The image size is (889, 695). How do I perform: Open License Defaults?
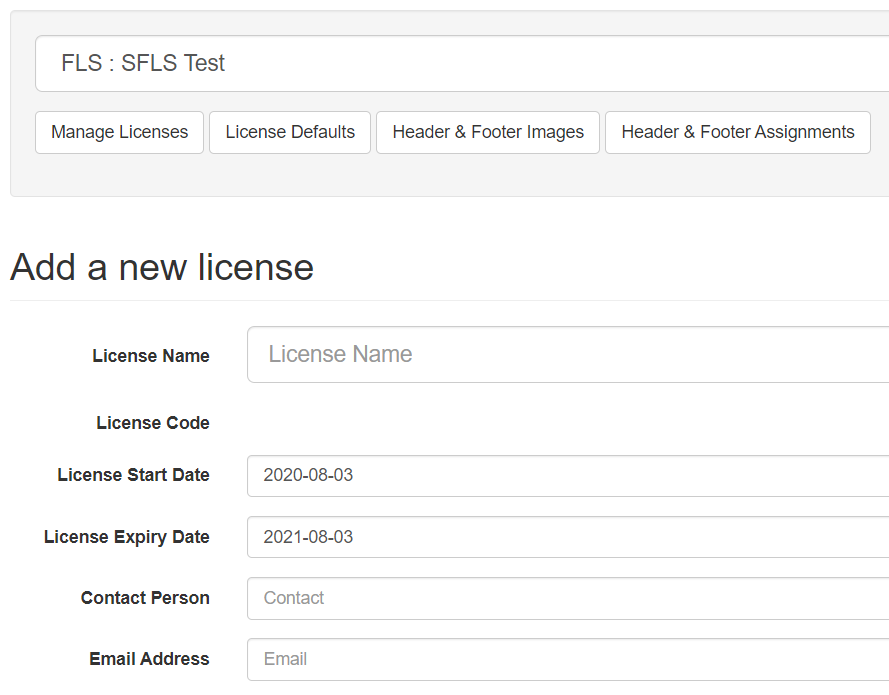tap(290, 132)
